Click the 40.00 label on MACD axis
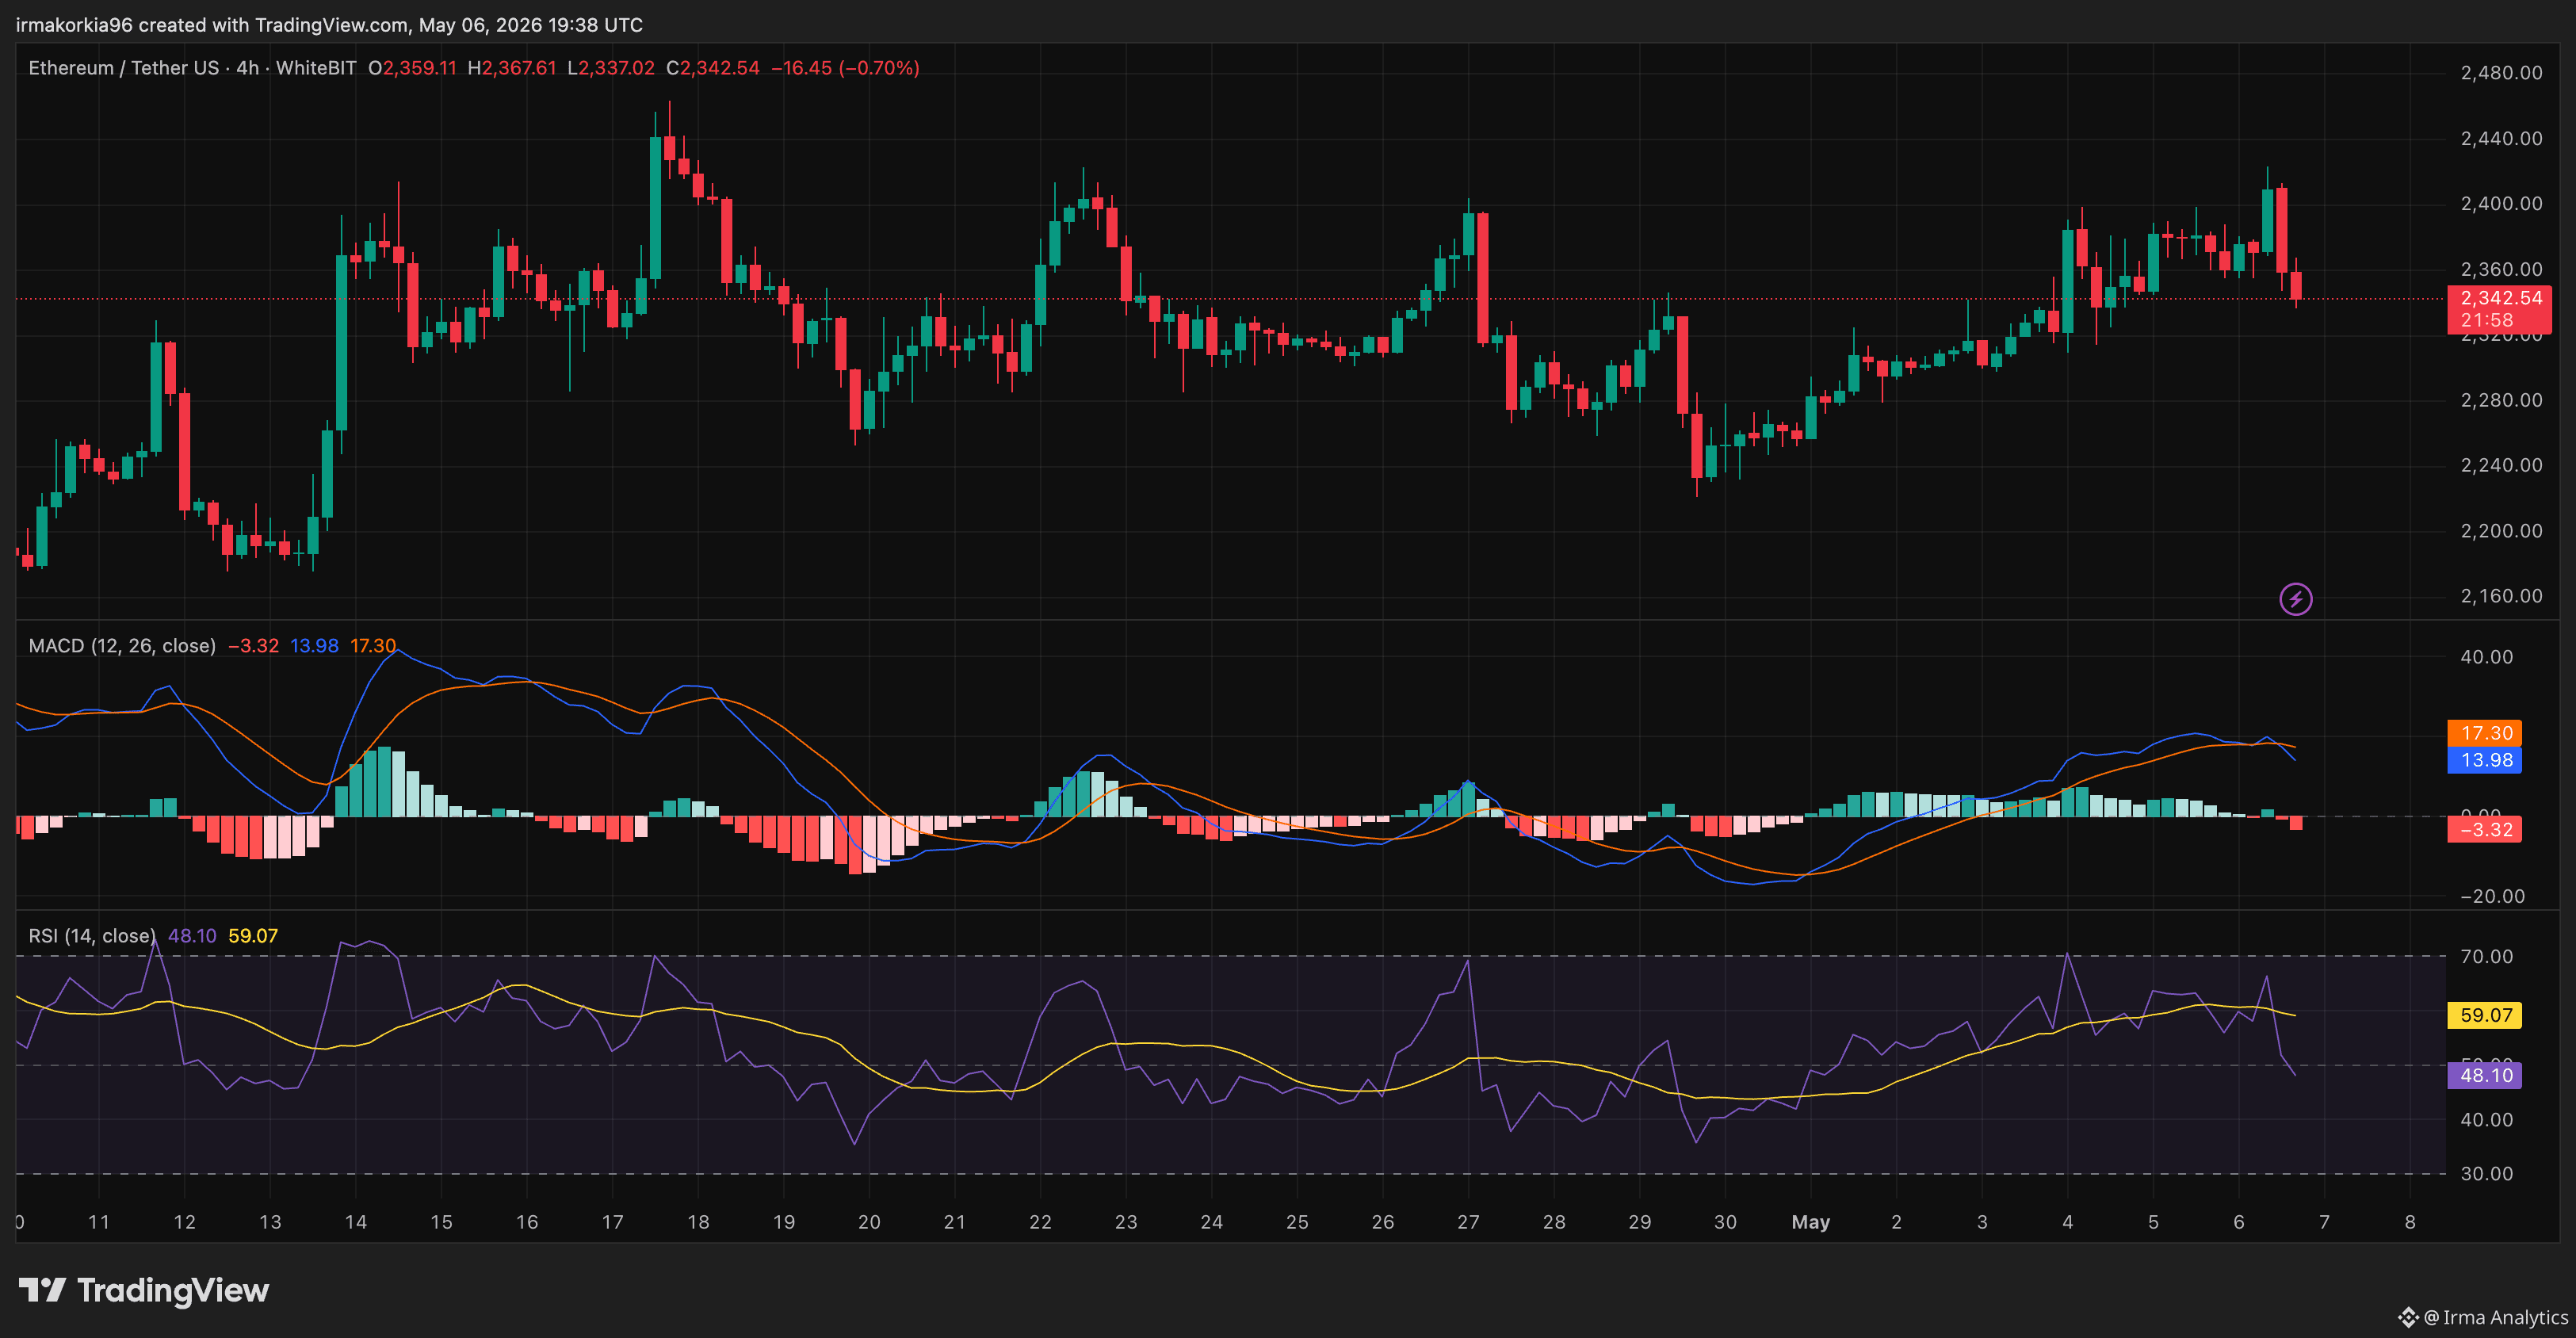 (x=2486, y=657)
